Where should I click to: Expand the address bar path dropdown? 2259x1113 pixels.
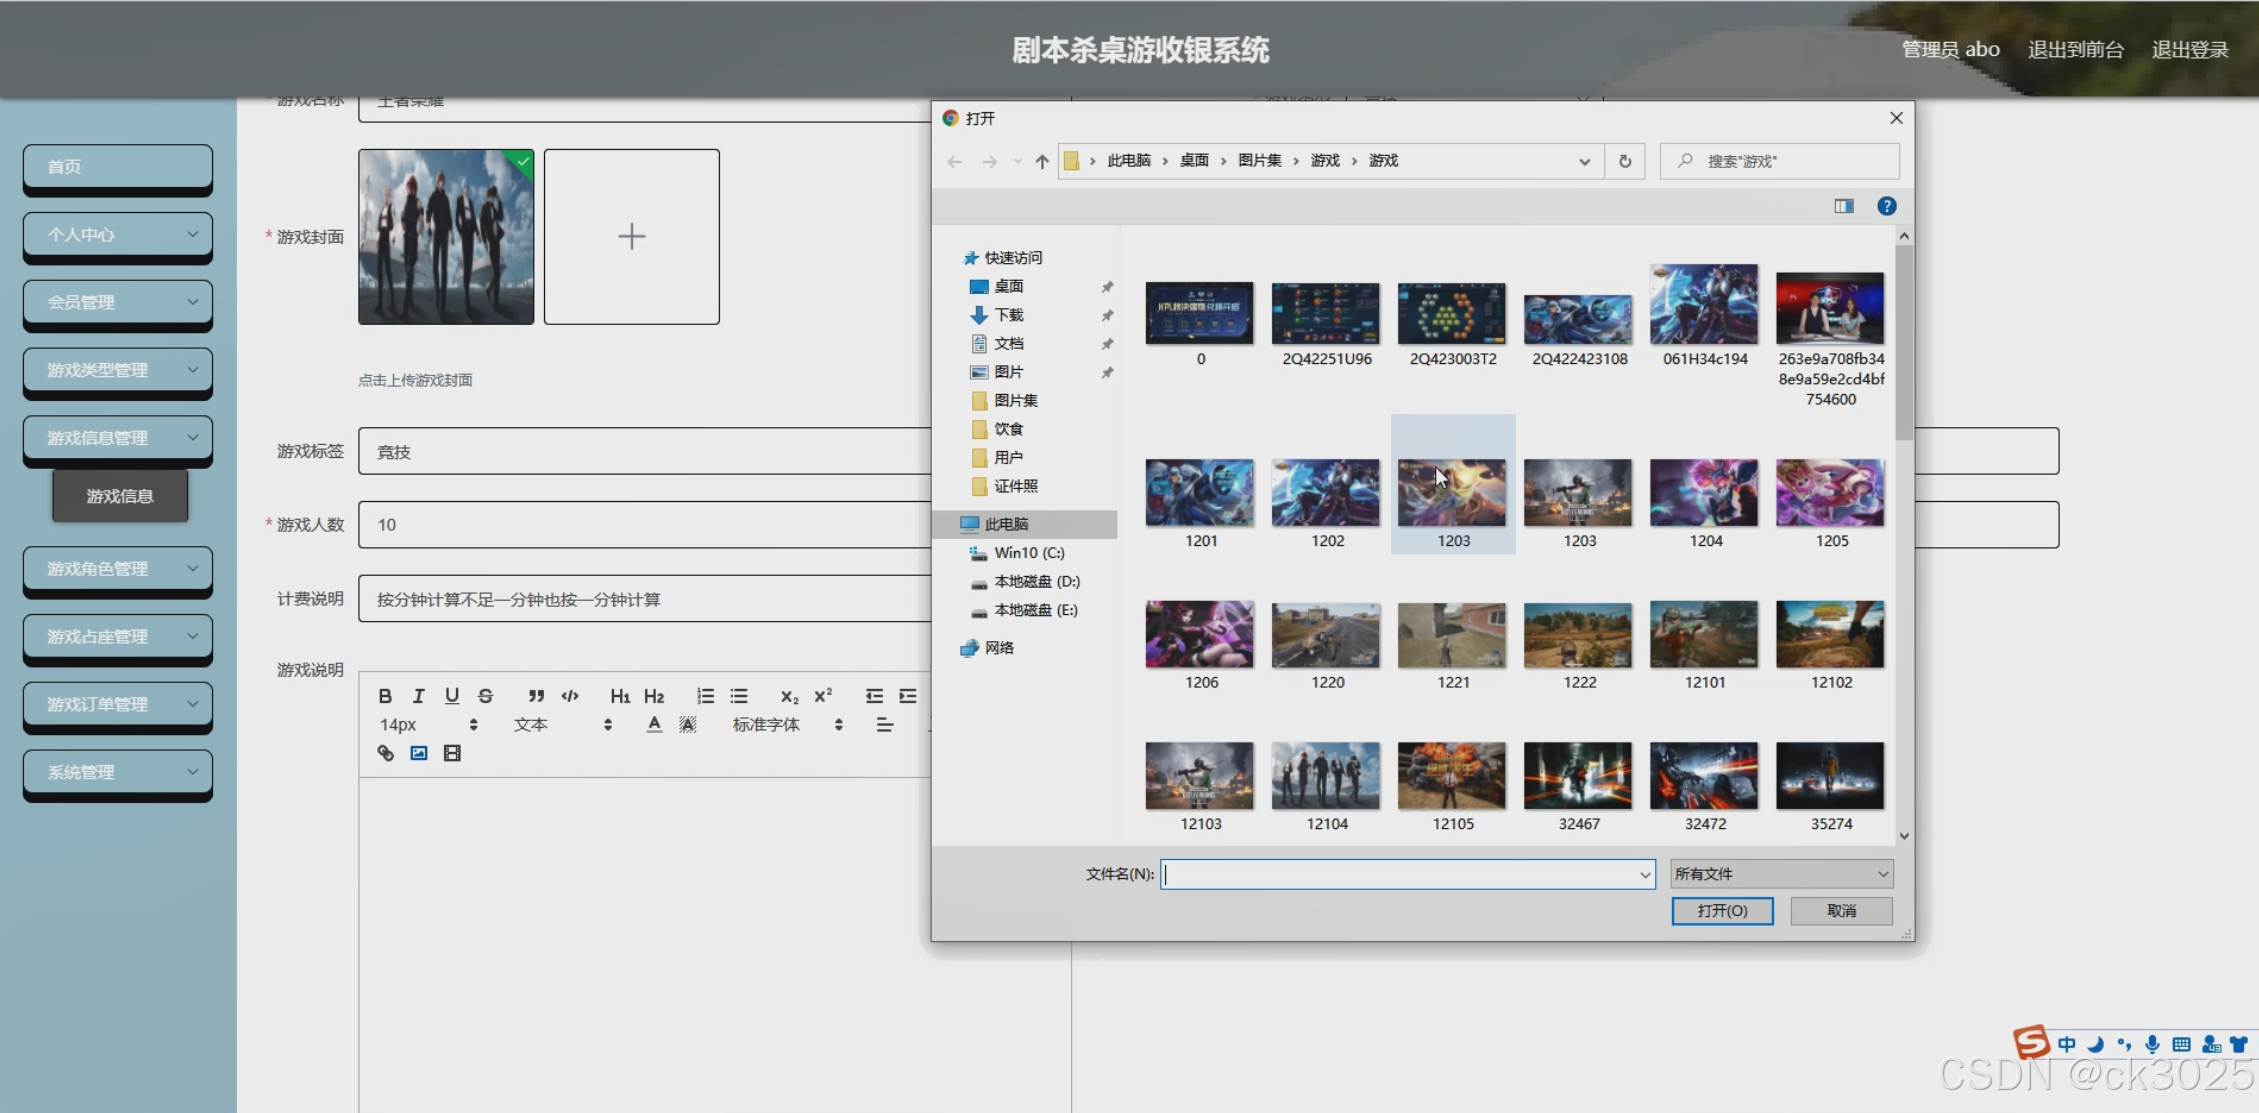point(1584,161)
